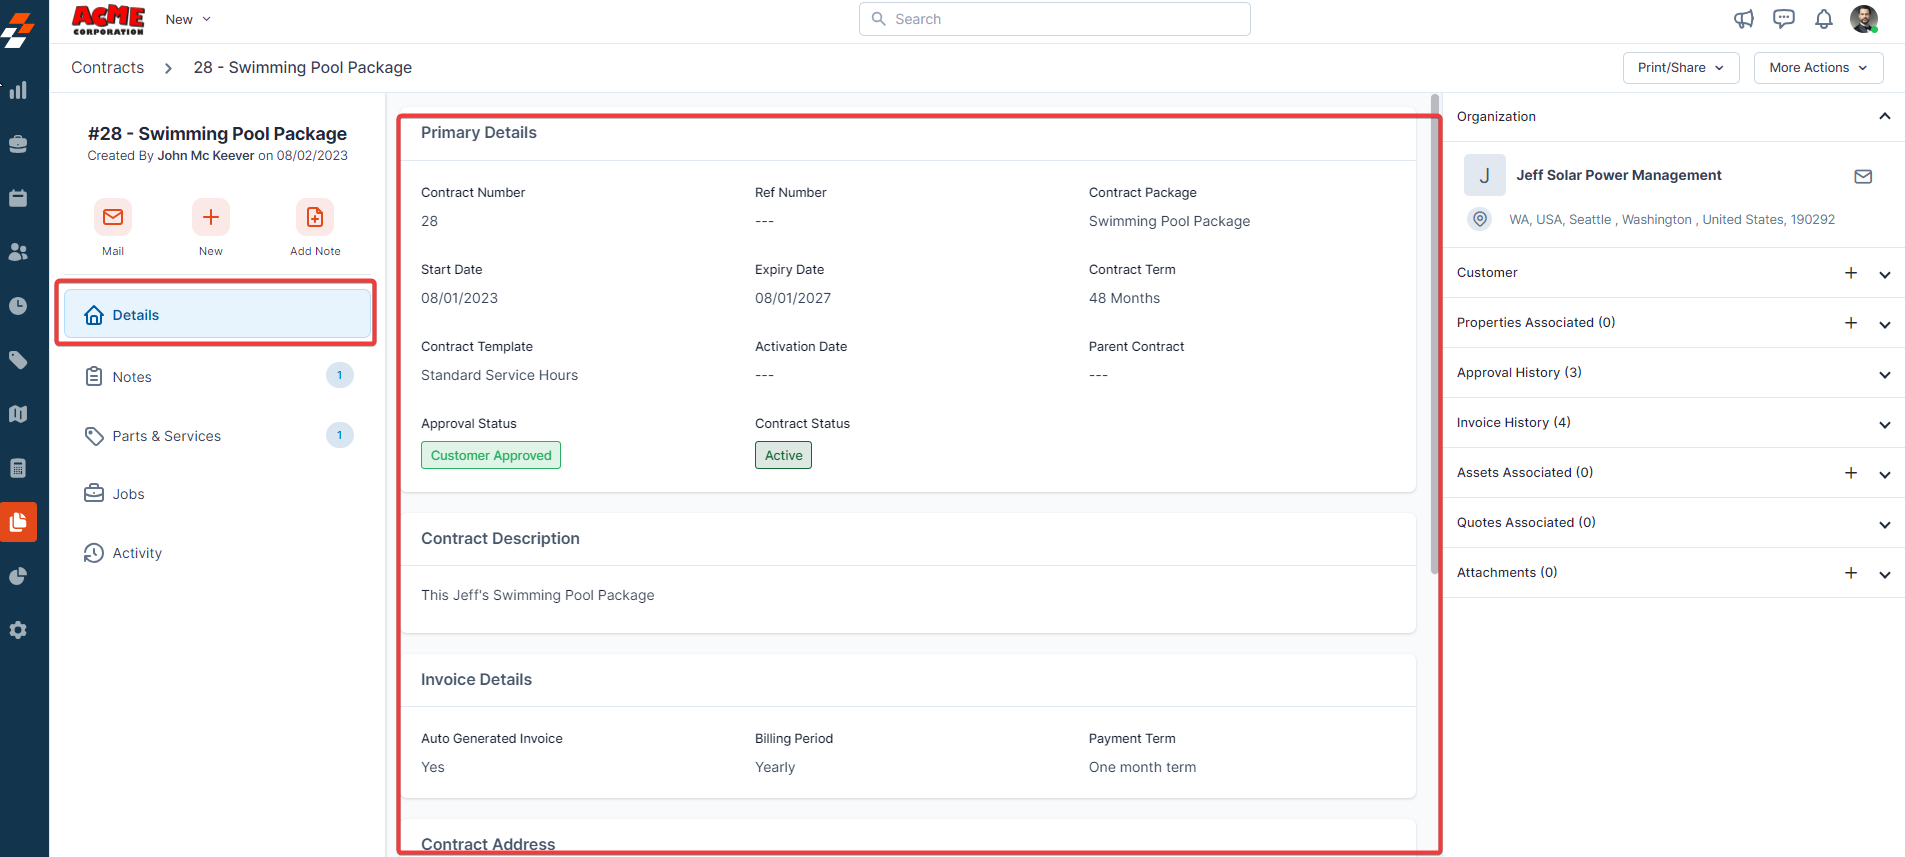Screen dimensions: 1905x857
Task: Click the Search input field
Action: (1054, 19)
